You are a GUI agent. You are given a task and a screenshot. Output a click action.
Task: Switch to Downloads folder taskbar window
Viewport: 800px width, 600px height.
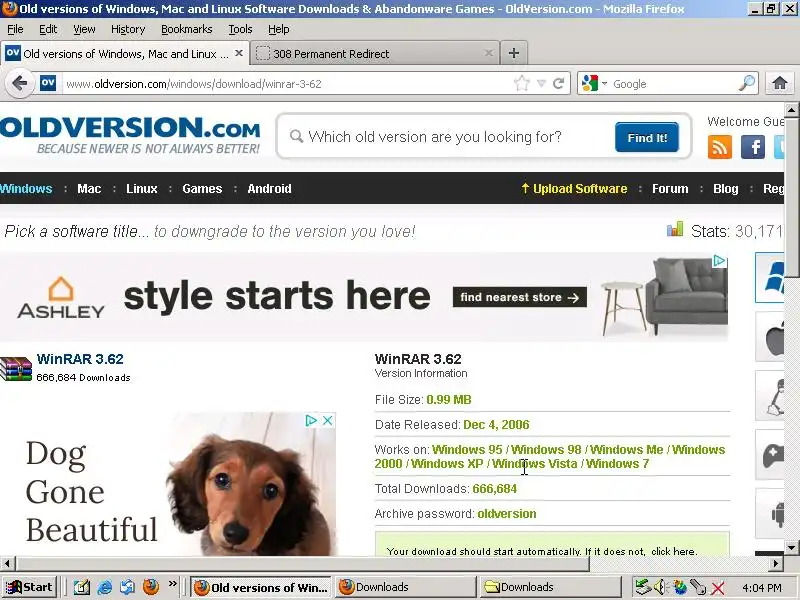tap(550, 587)
